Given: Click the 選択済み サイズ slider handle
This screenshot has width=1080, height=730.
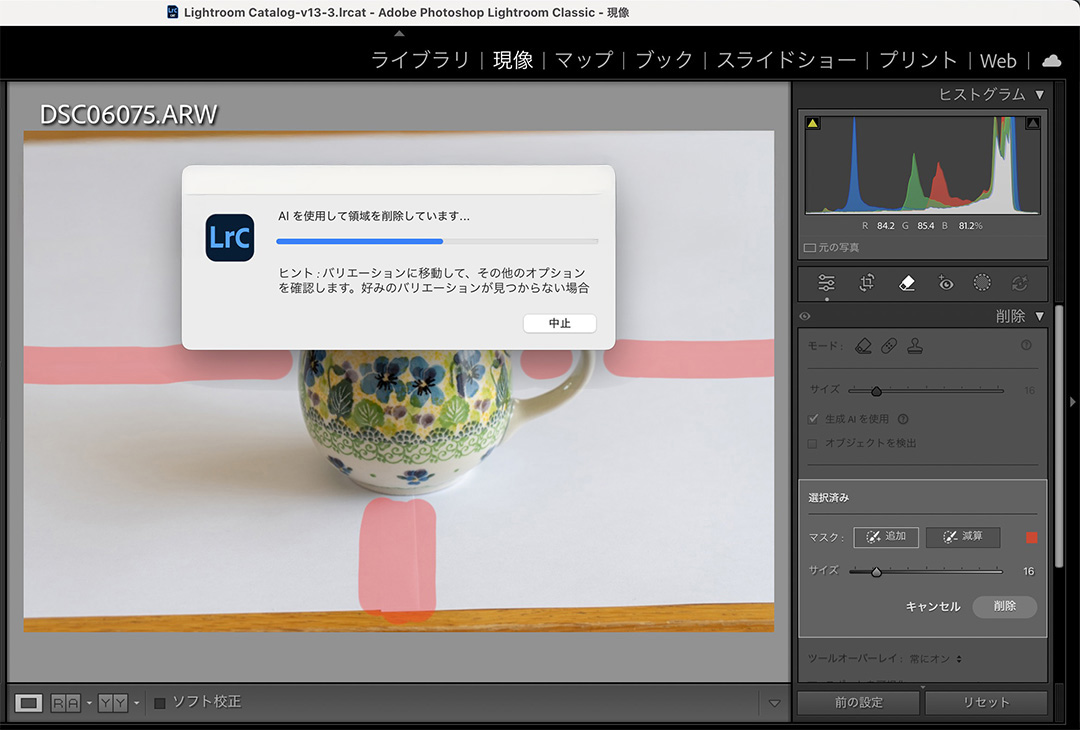Looking at the screenshot, I should [x=876, y=572].
